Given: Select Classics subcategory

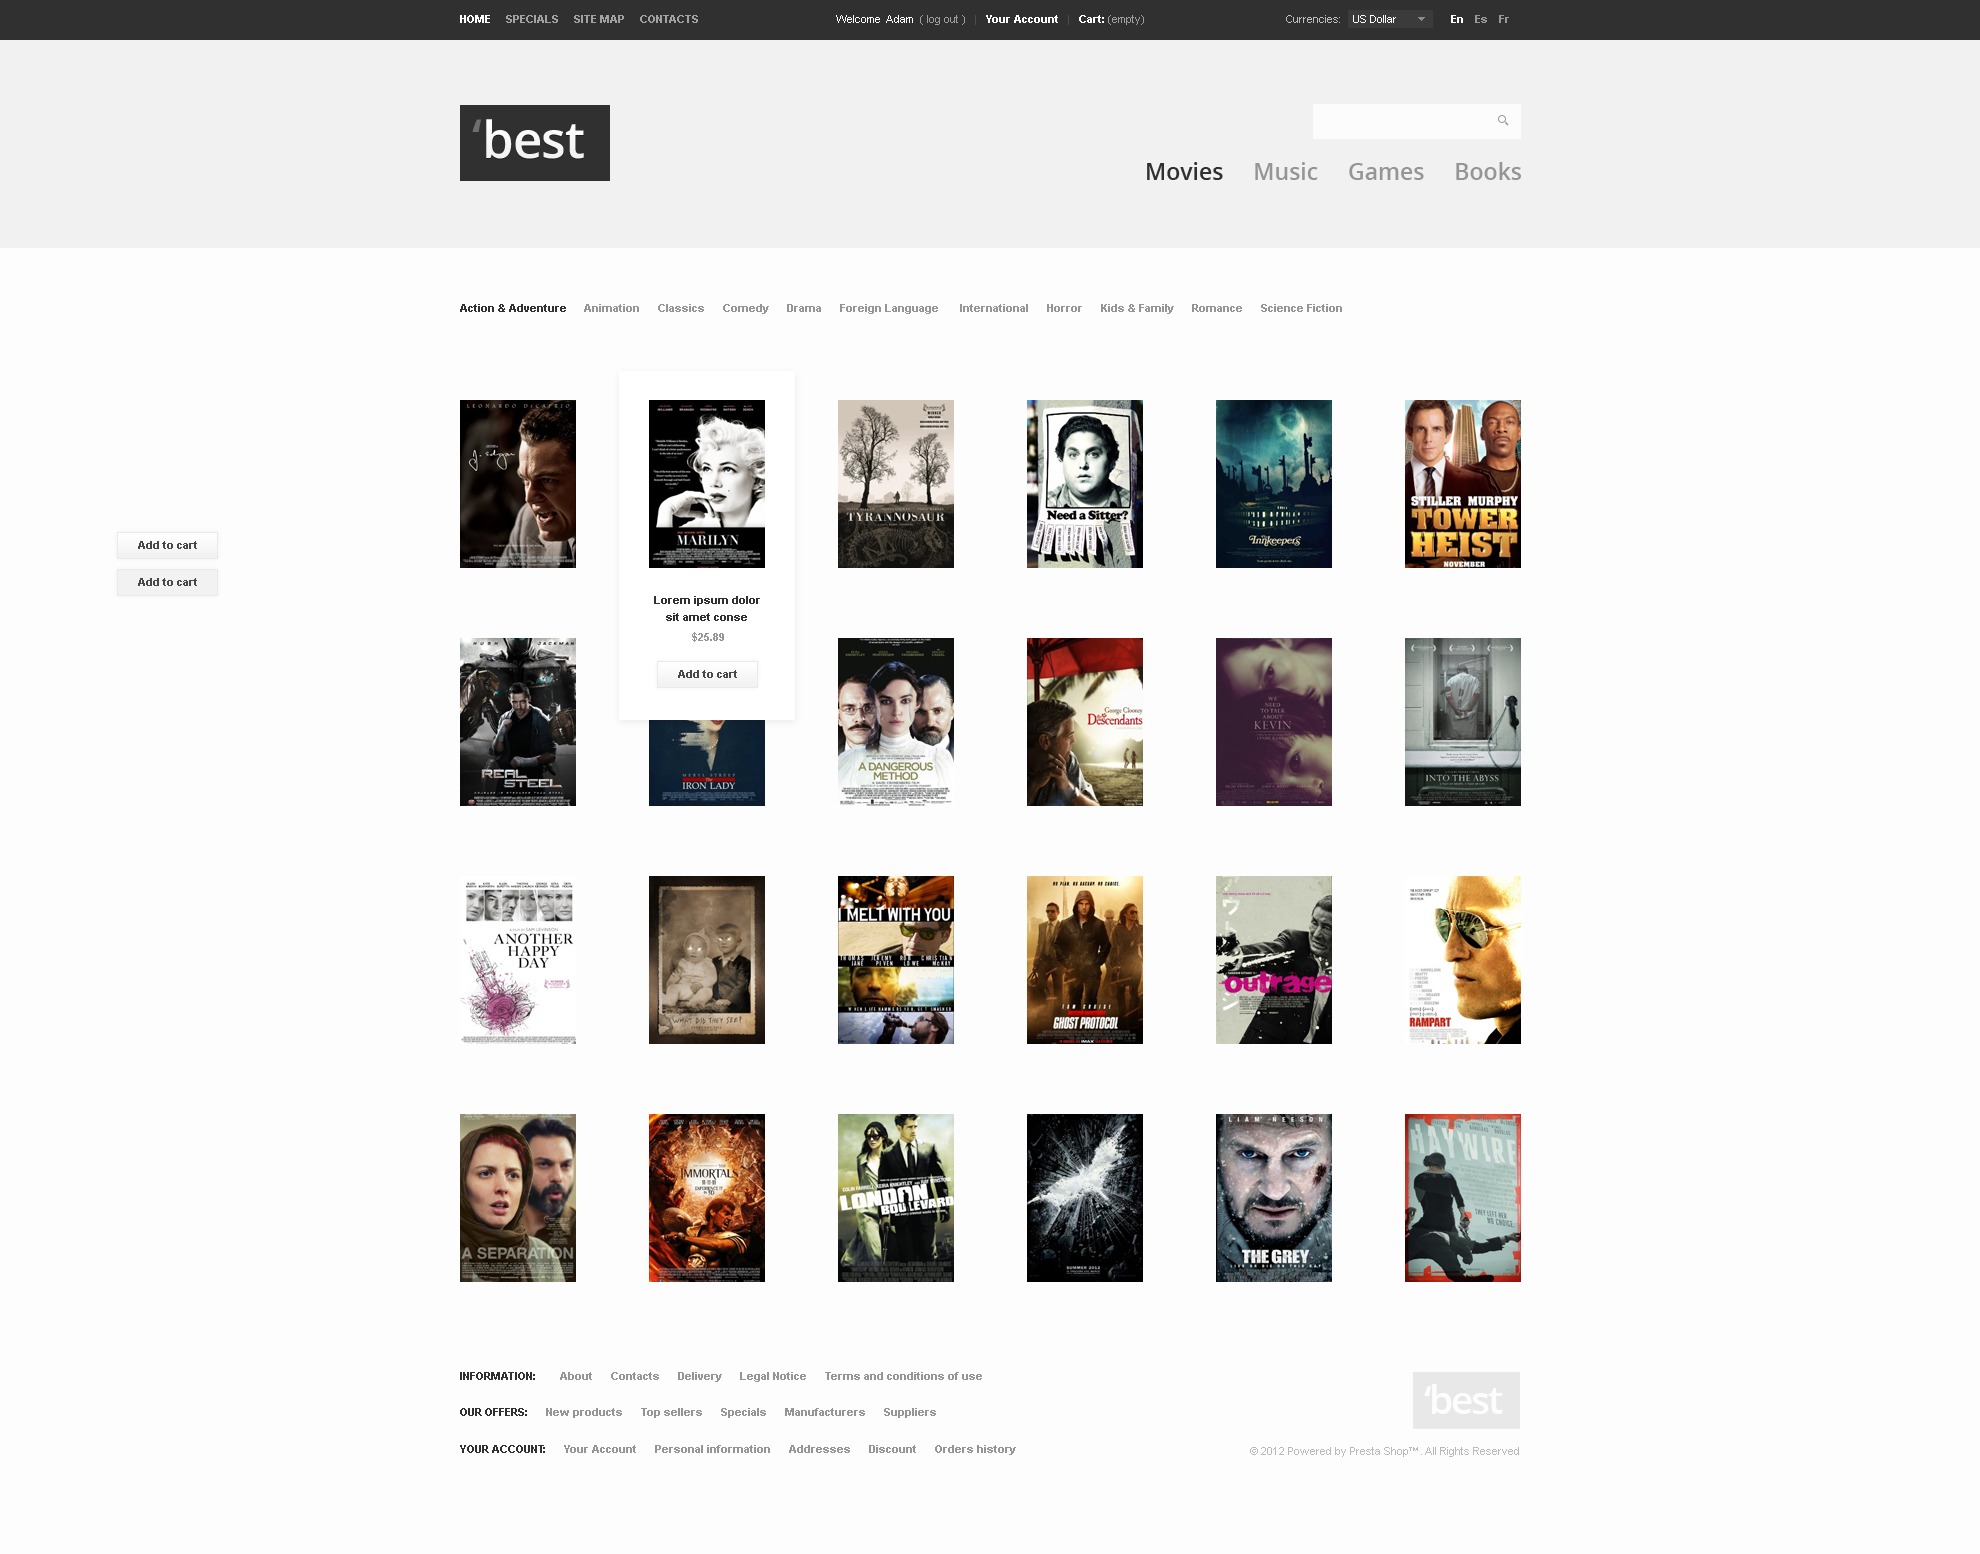Looking at the screenshot, I should [x=680, y=308].
